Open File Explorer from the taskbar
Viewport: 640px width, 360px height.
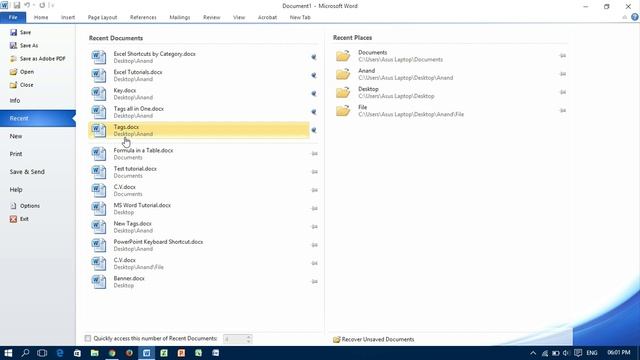[95, 353]
